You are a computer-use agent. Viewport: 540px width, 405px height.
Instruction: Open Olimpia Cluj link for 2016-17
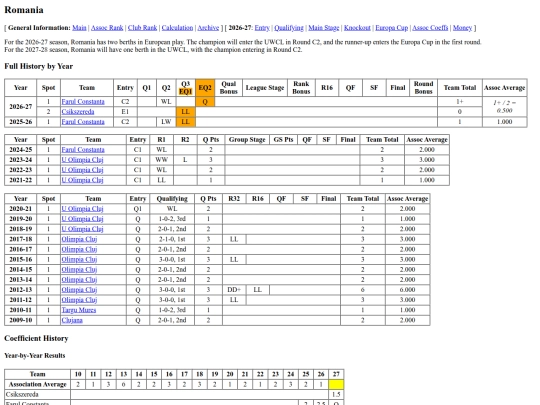pos(79,249)
